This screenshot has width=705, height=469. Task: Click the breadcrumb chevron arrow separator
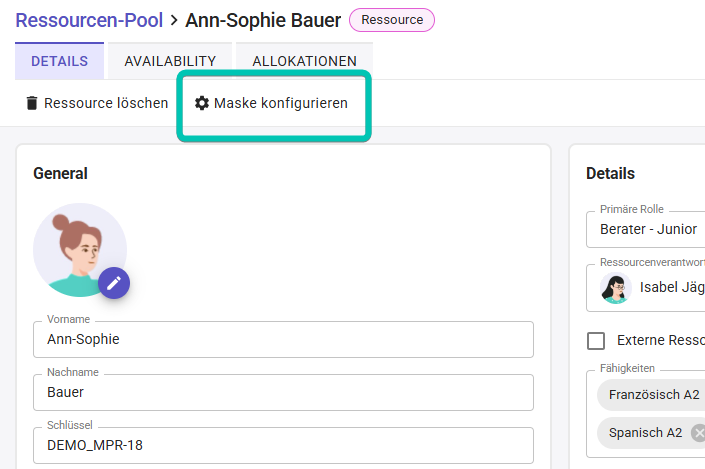click(174, 20)
